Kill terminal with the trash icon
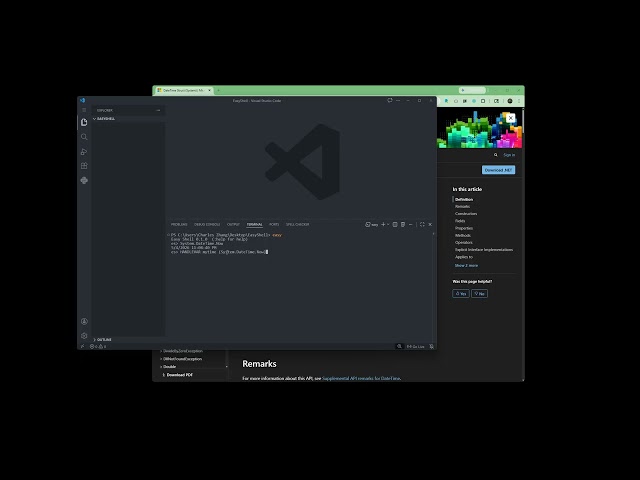The image size is (640, 480). pyautogui.click(x=403, y=224)
